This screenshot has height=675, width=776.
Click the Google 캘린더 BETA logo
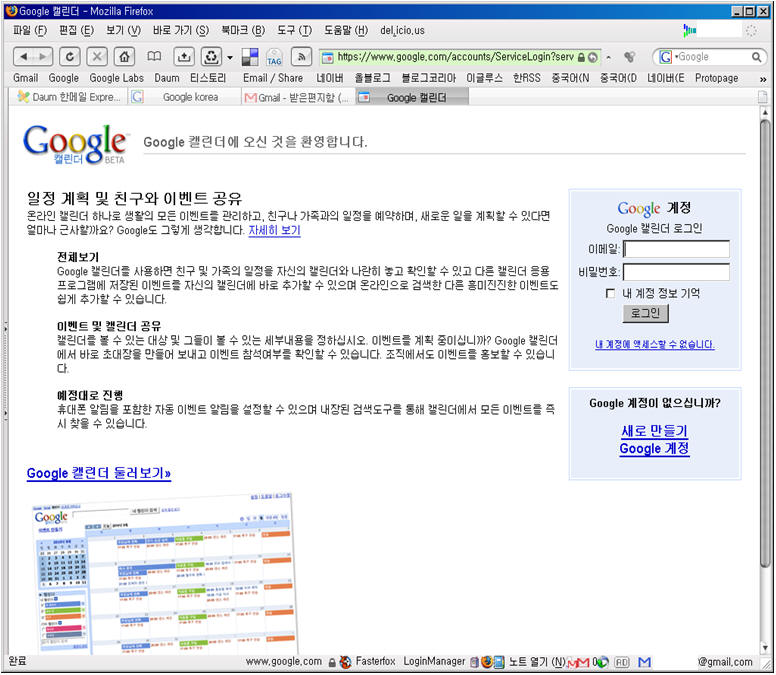75,144
